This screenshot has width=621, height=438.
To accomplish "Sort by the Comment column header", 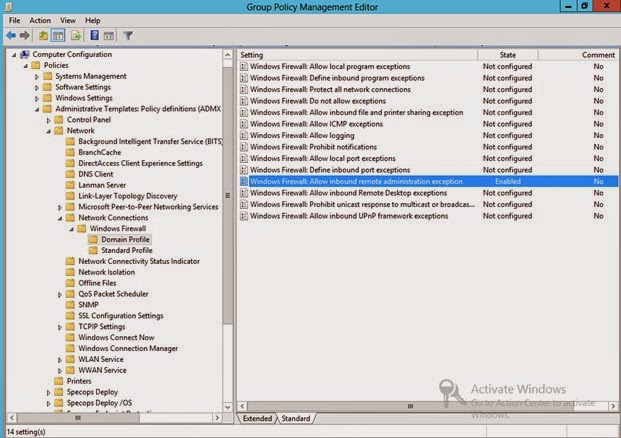I will pyautogui.click(x=579, y=55).
